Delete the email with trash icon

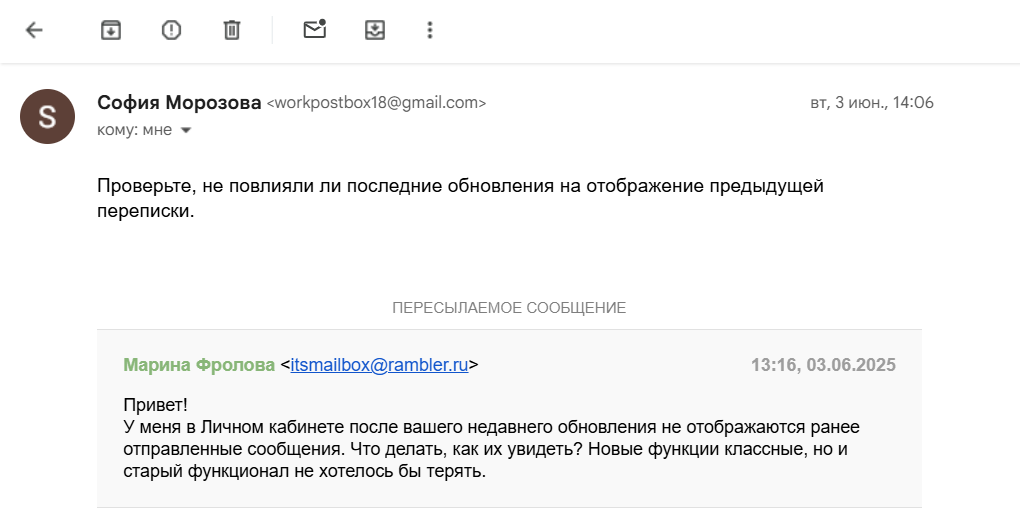pyautogui.click(x=231, y=30)
